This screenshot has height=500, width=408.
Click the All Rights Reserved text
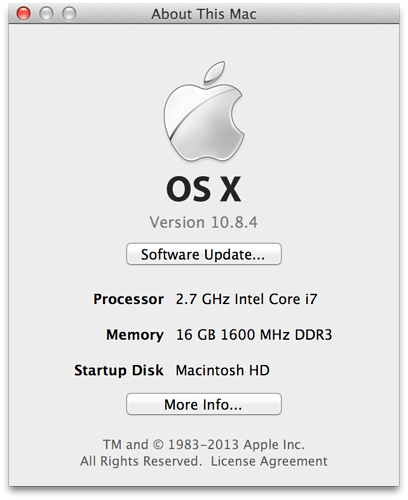(141, 461)
